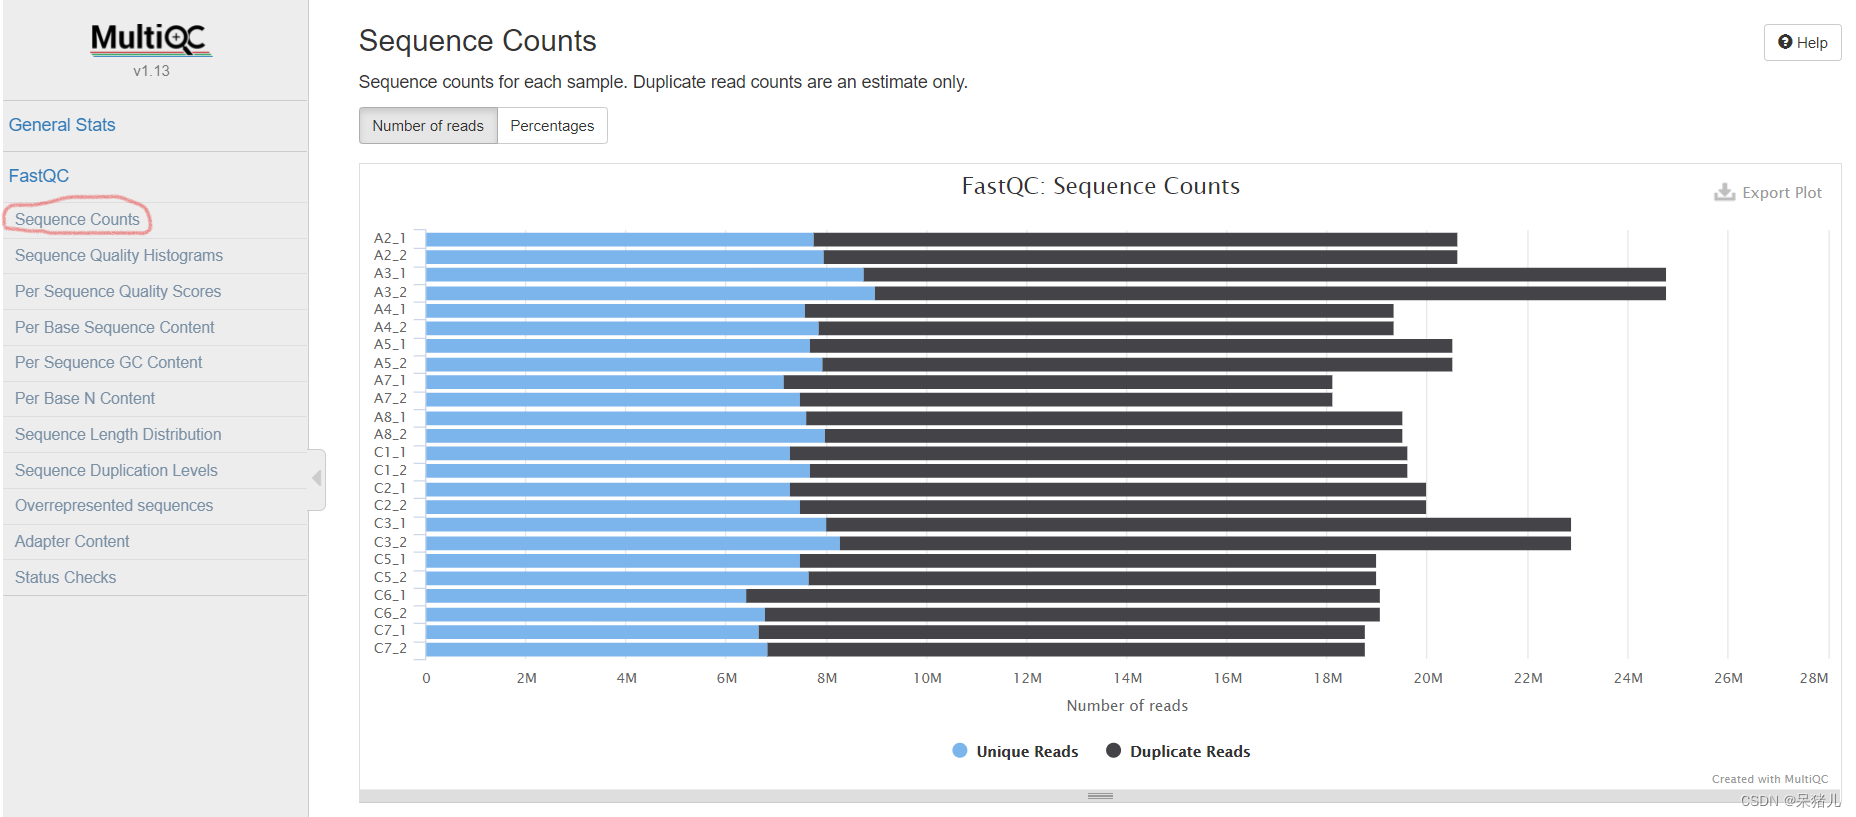This screenshot has height=817, width=1856.
Task: Go to Per Base N Content
Action: tap(85, 398)
